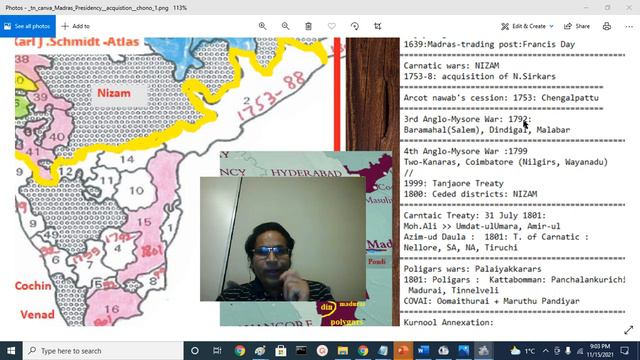Zoom in on the photo

pos(262,26)
